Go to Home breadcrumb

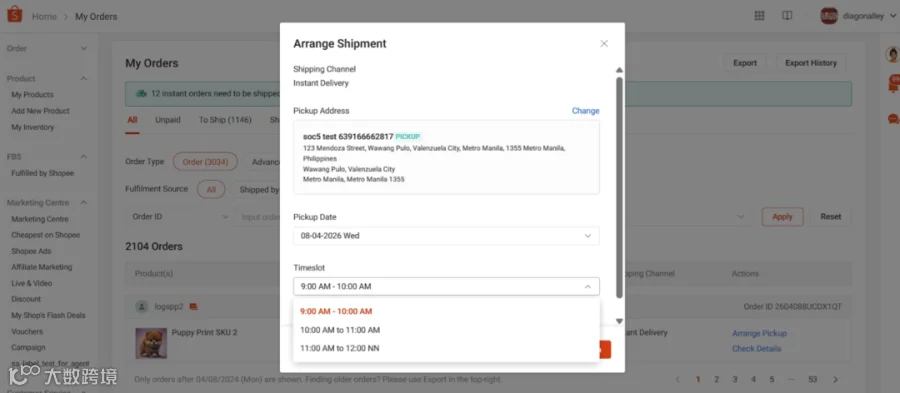point(44,17)
